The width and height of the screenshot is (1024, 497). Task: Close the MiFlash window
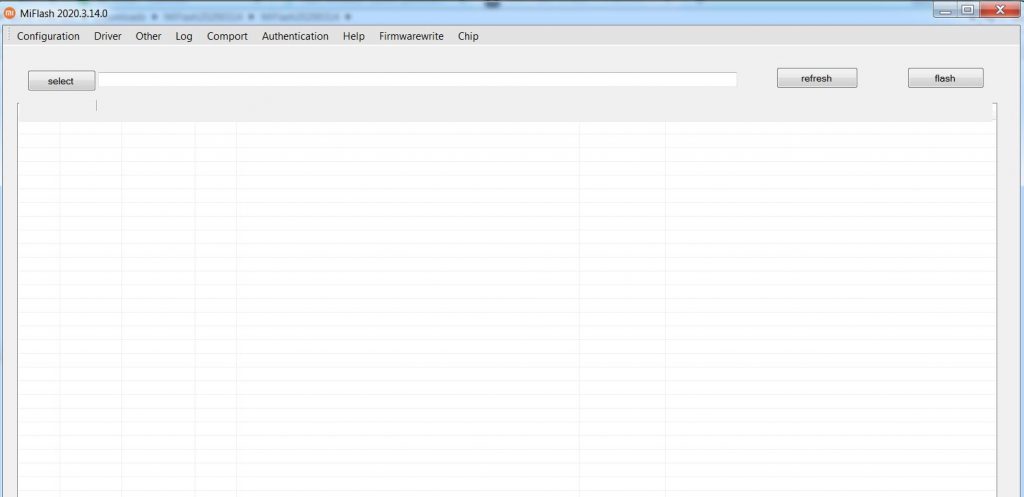coord(1000,10)
